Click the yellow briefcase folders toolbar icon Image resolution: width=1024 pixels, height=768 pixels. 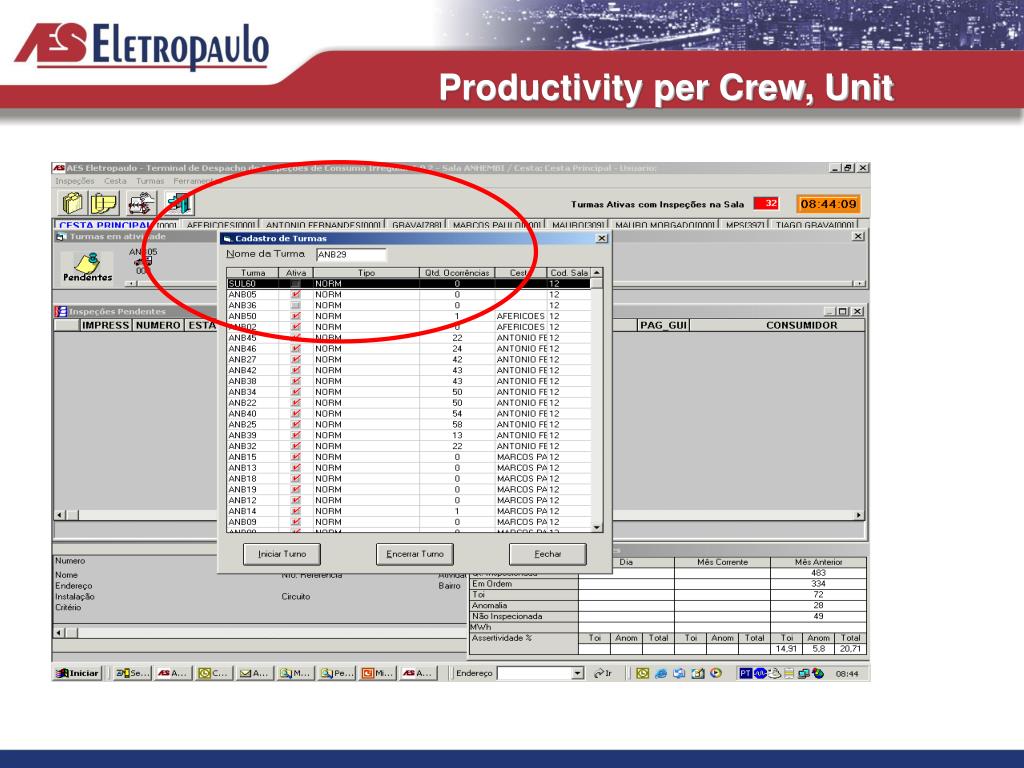72,204
